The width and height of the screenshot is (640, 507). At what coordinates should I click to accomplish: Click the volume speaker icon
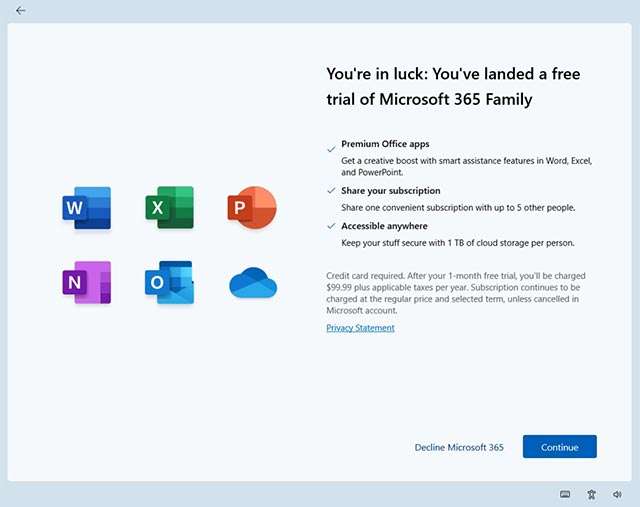tap(617, 494)
